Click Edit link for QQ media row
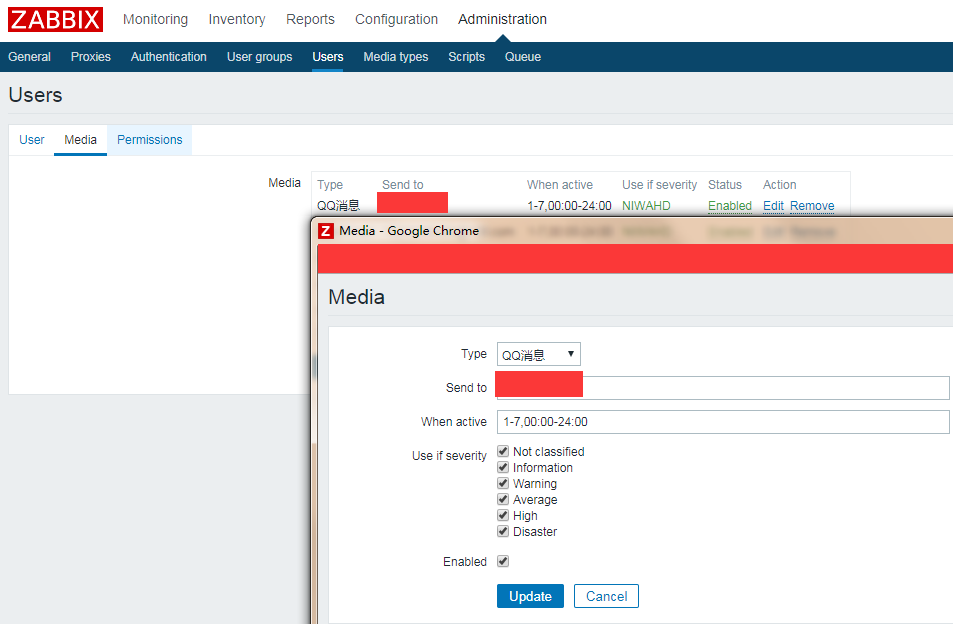 [773, 206]
